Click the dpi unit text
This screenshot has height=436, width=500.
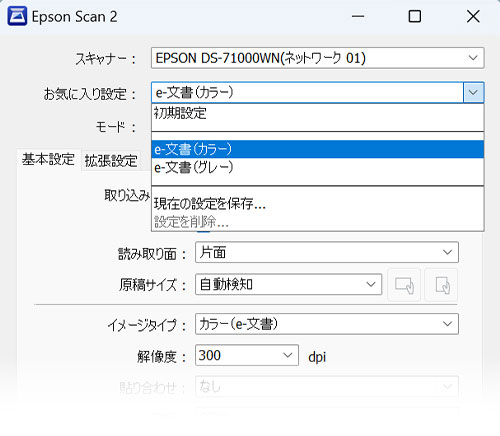click(317, 357)
